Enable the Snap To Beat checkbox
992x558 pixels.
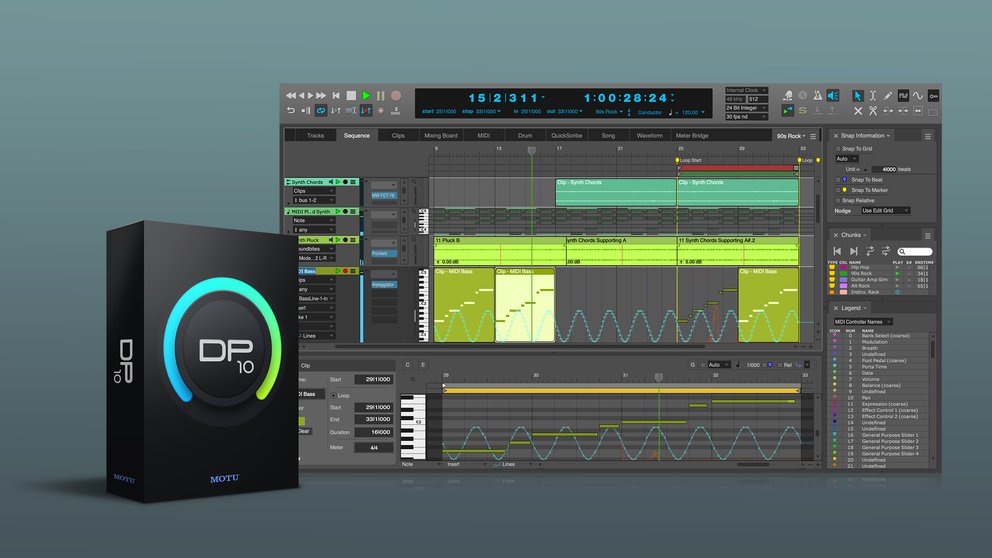pos(838,180)
